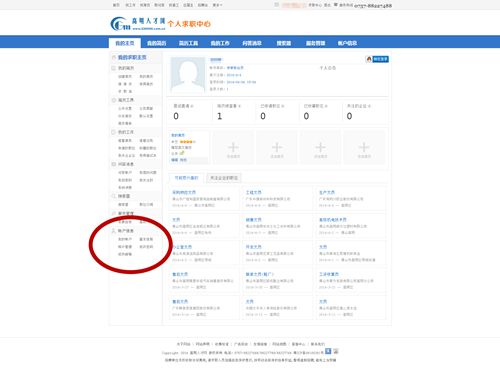This screenshot has height=370, width=500.
Task: Open the 我的求职主页 sidebar heading
Action: 132,57
